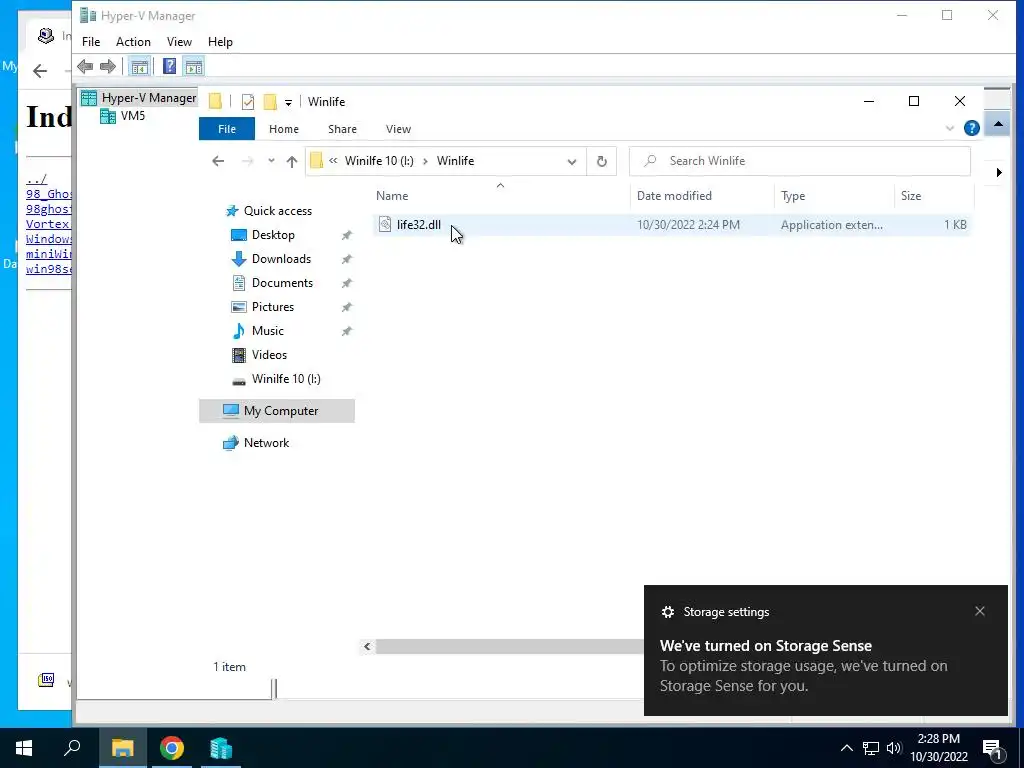This screenshot has width=1024, height=768.
Task: Click Winilfe 10 (I:) breadcrumb in address bar
Action: point(379,161)
